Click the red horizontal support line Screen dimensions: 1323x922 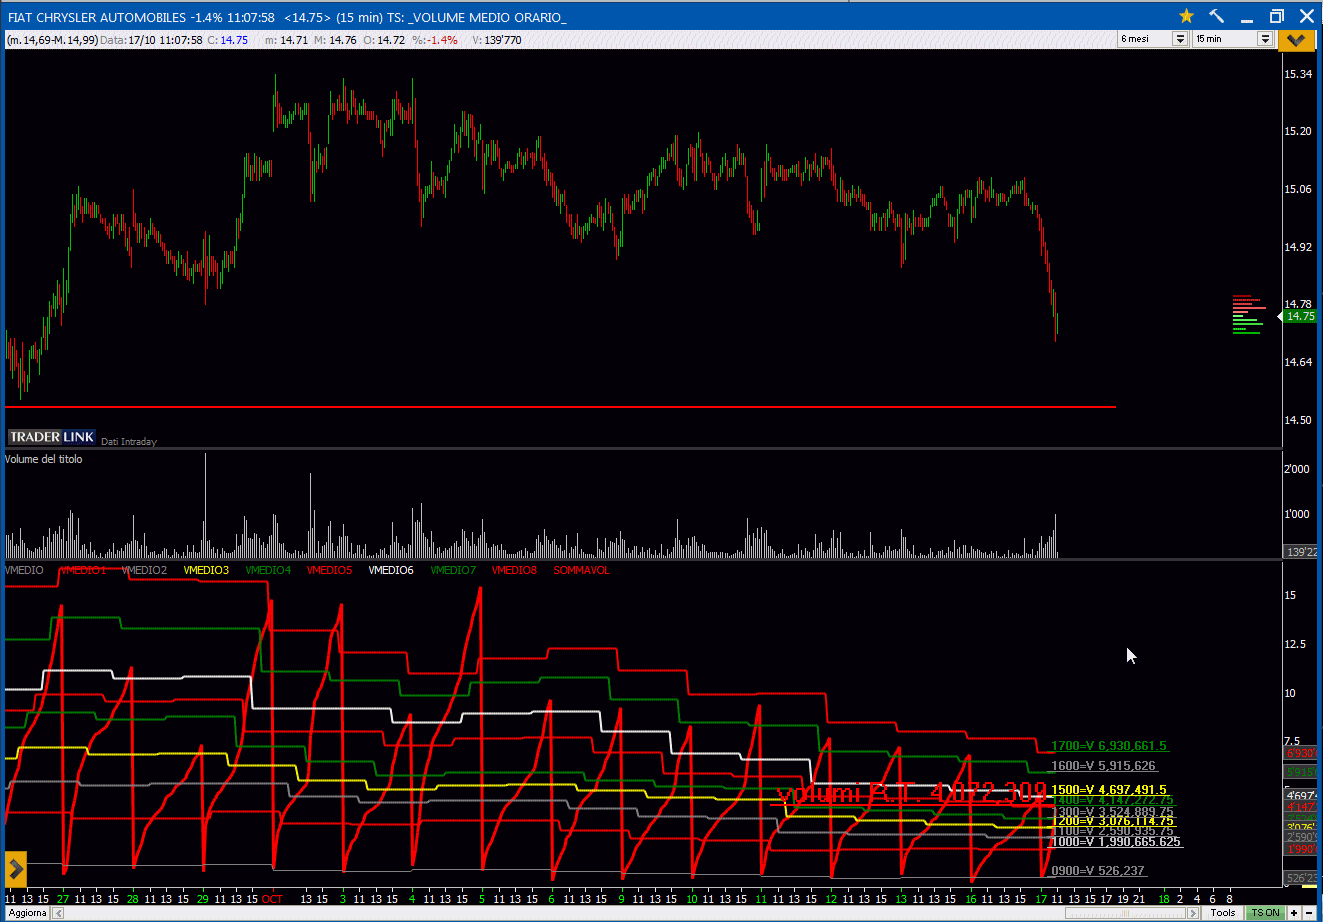tap(560, 407)
